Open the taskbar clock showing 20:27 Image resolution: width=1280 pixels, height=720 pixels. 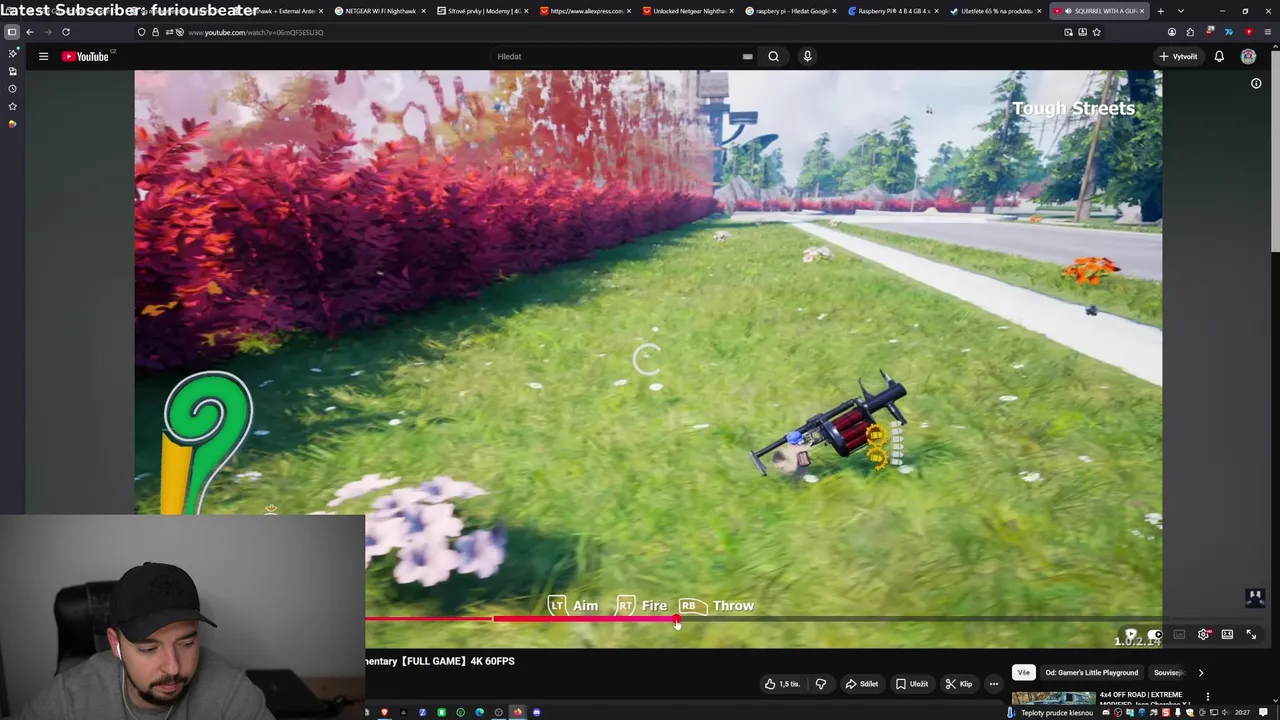(1242, 712)
